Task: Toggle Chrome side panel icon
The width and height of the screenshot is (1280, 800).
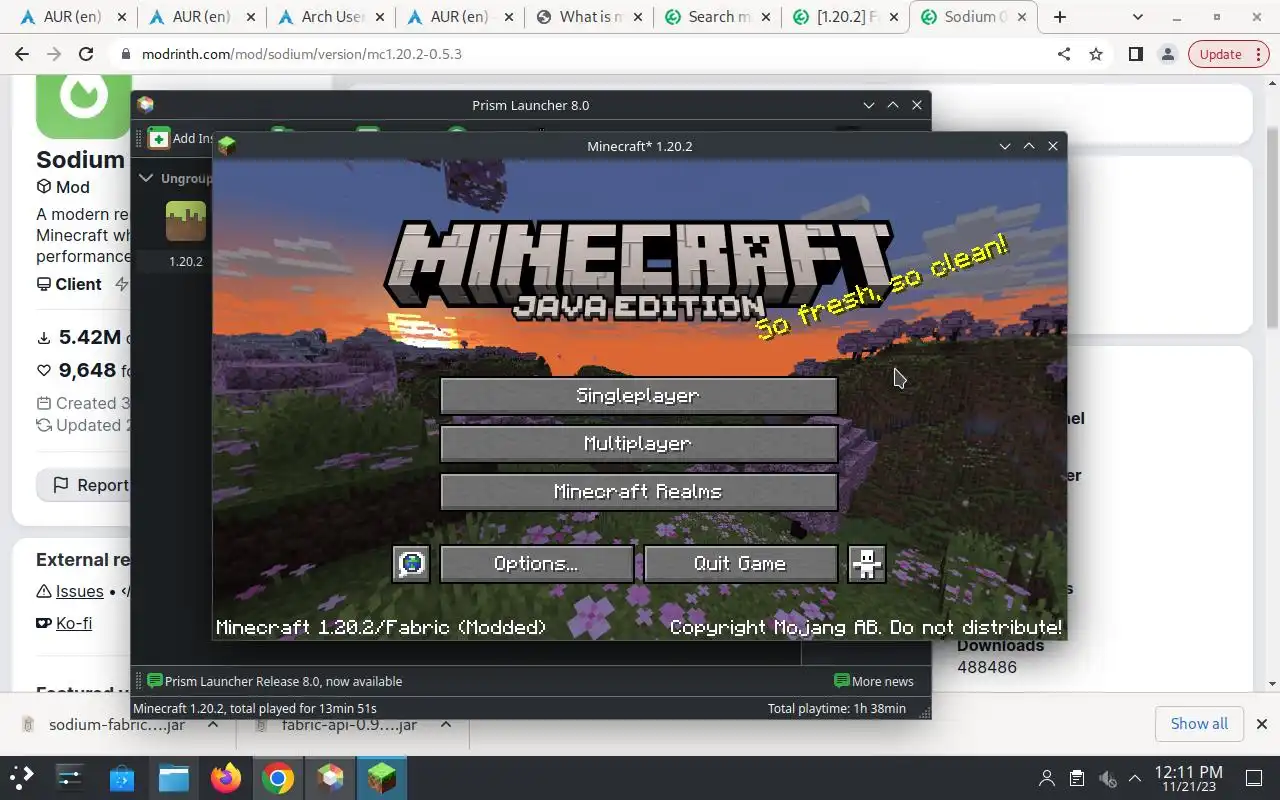Action: pos(1135,54)
